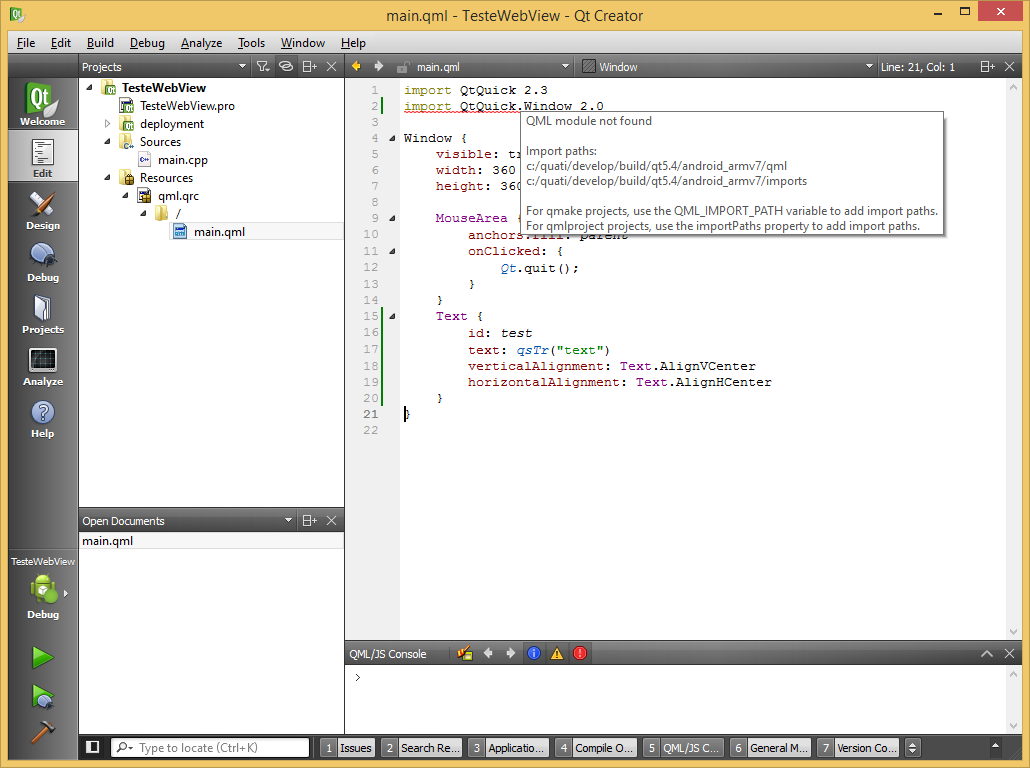
Task: Open the Issues output pane
Action: [x=347, y=748]
